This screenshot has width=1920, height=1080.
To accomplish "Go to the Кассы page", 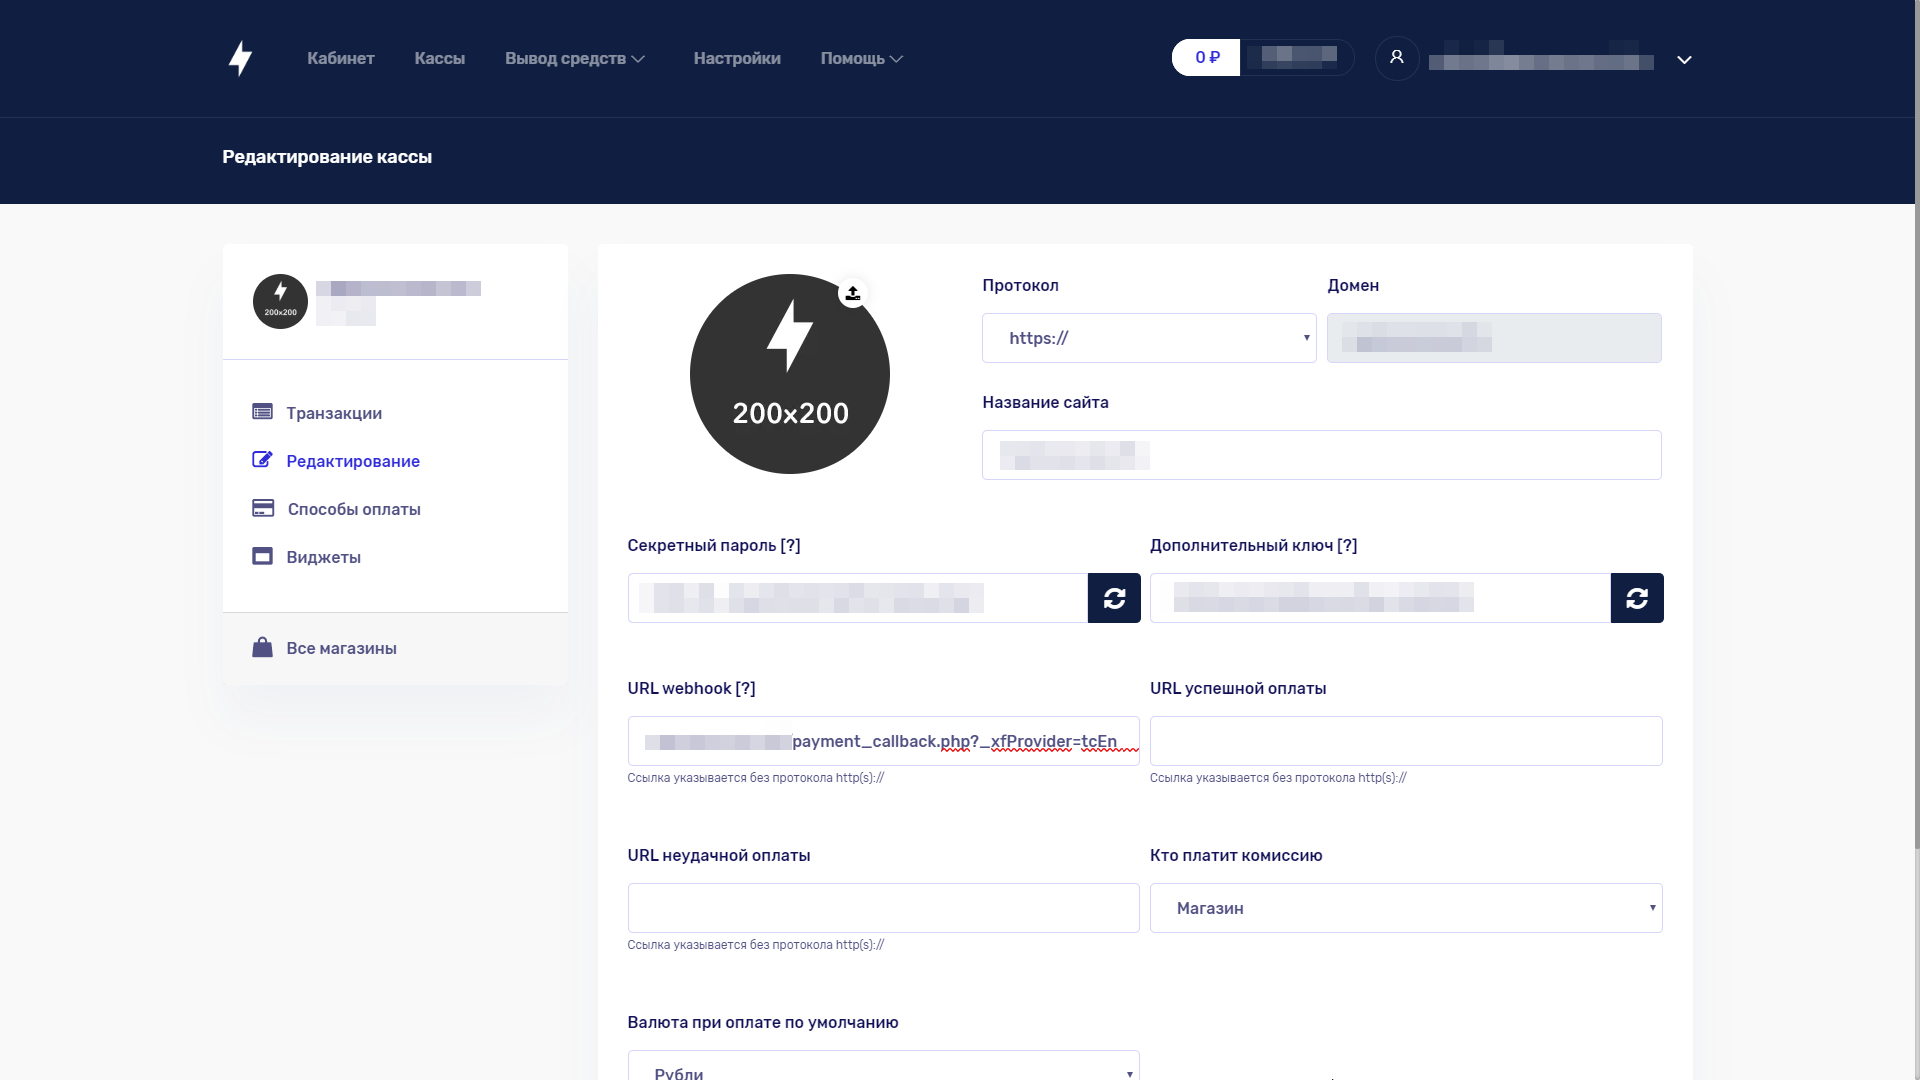I will pos(439,59).
